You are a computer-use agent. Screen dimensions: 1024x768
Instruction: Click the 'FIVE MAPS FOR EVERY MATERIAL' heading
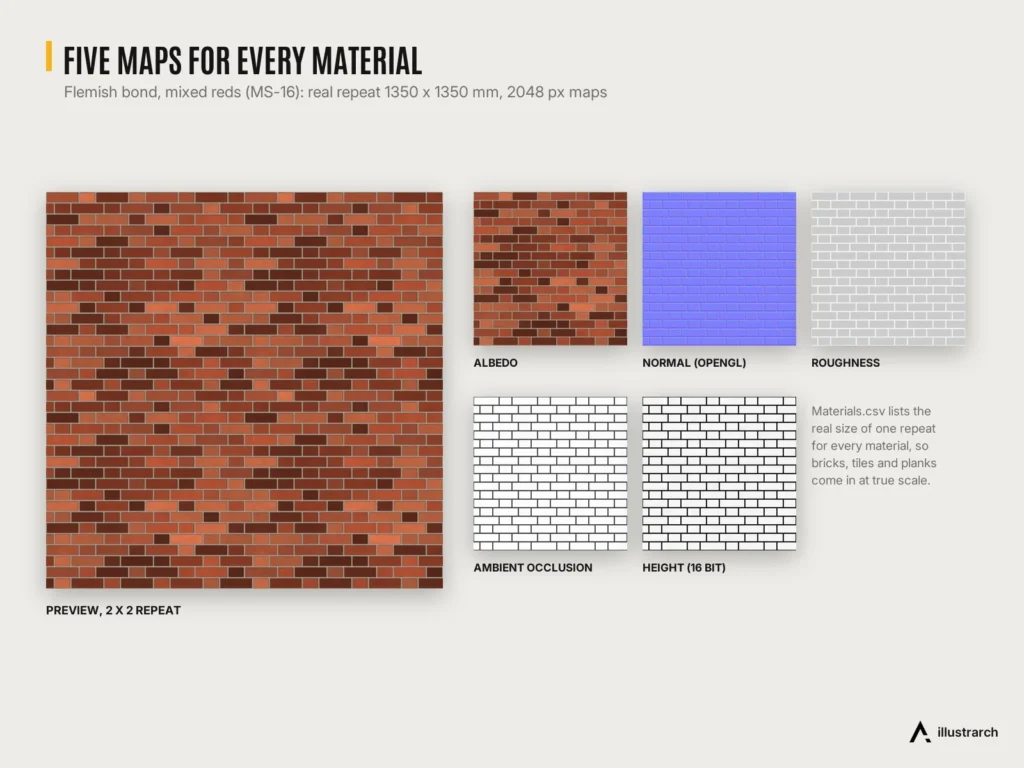click(x=242, y=61)
